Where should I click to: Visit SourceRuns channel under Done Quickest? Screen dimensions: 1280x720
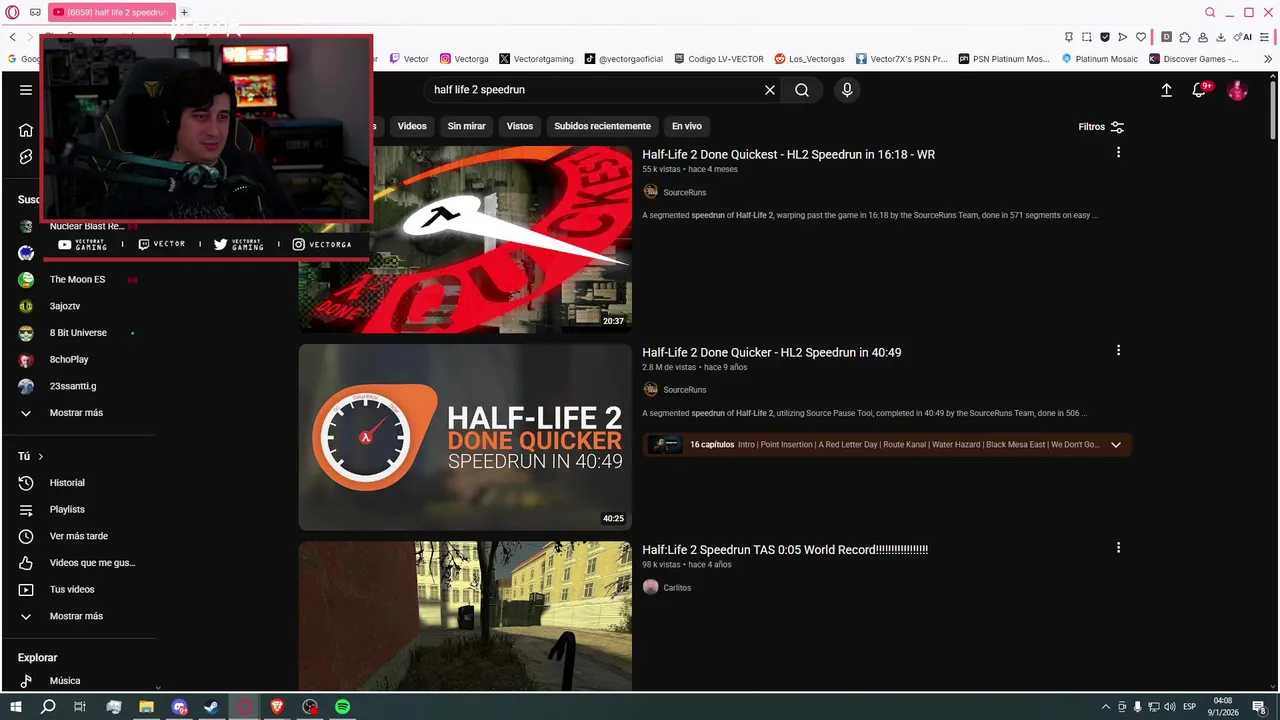tap(684, 192)
